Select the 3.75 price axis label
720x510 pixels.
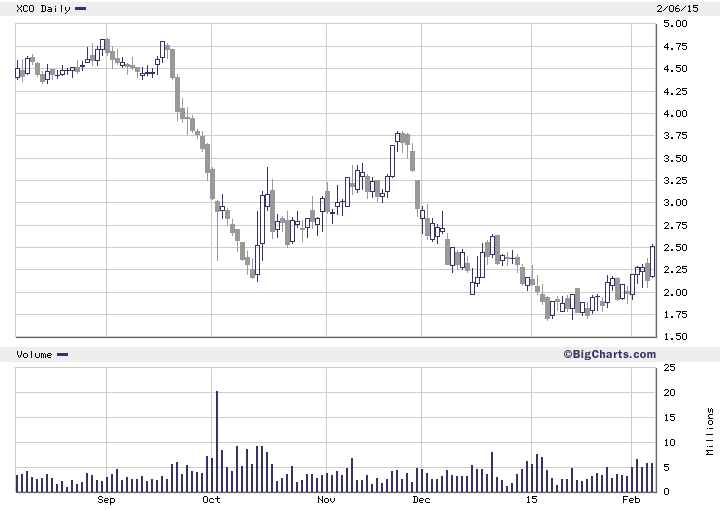pyautogui.click(x=675, y=136)
